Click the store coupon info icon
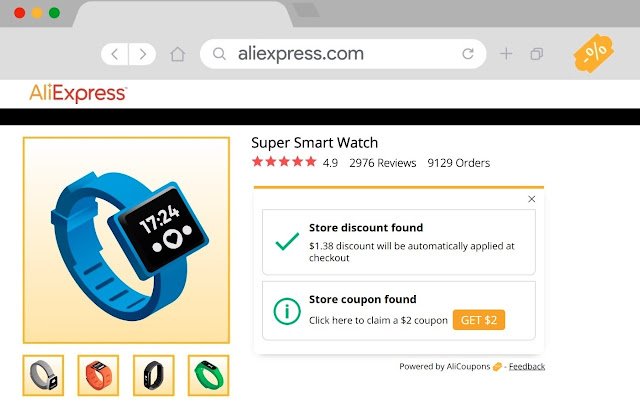The image size is (640, 400). [287, 311]
